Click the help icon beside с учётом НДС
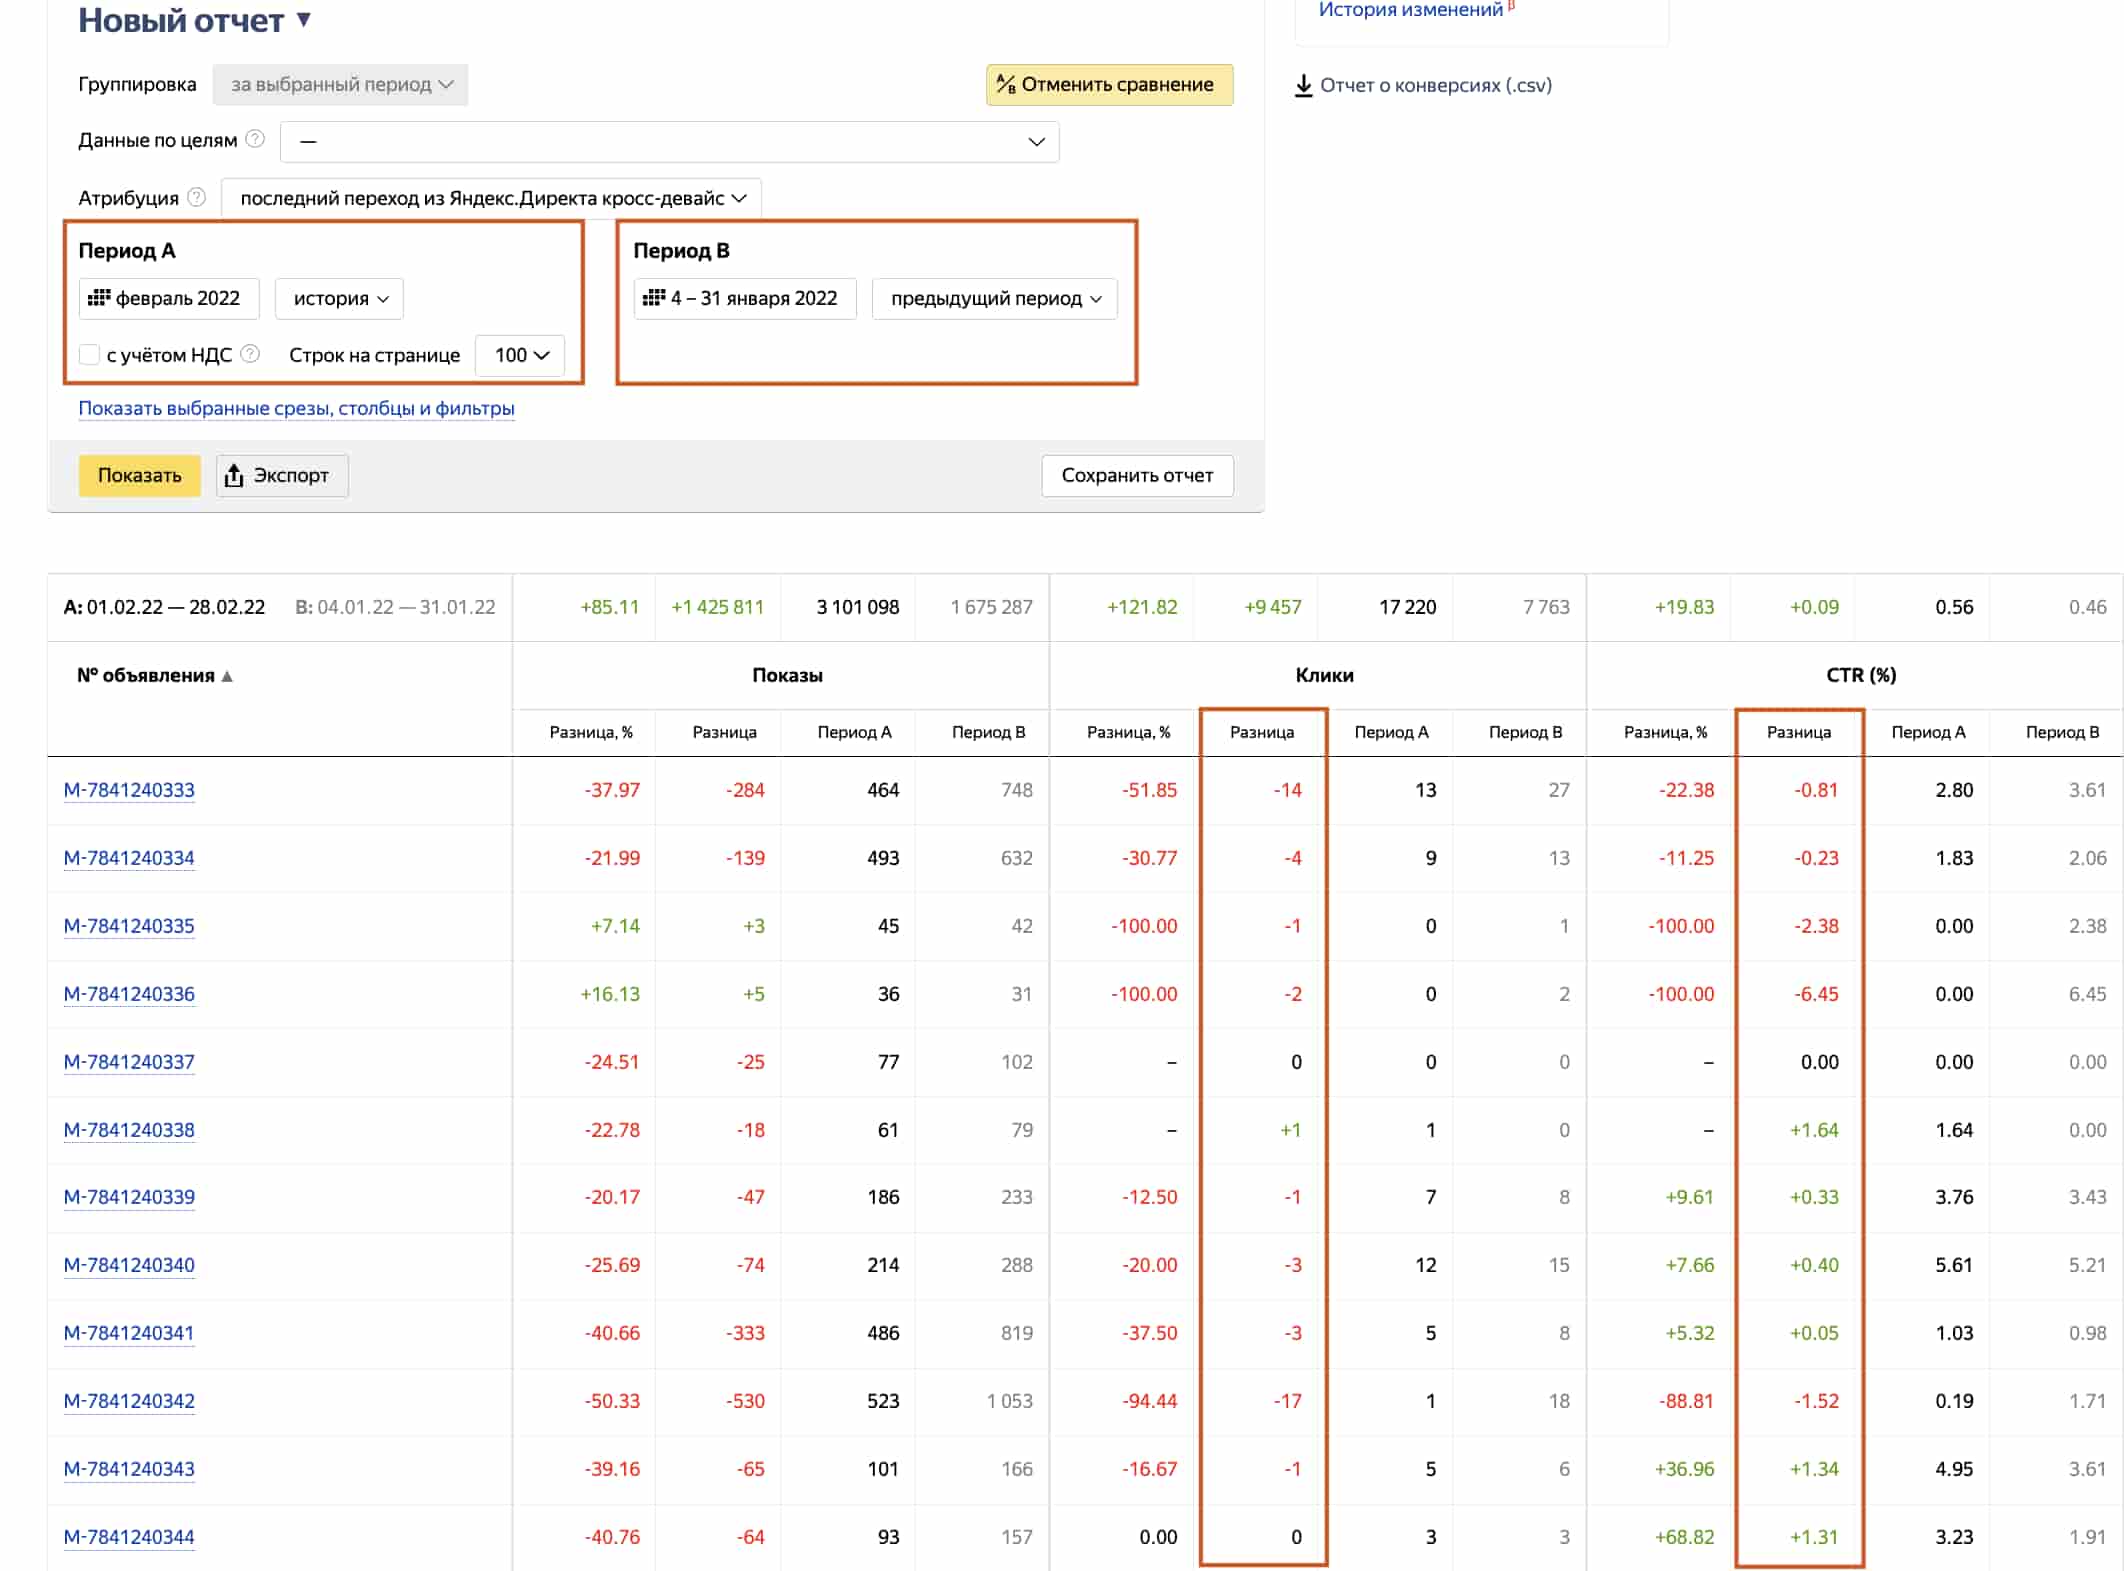The height and width of the screenshot is (1571, 2124). 250,354
